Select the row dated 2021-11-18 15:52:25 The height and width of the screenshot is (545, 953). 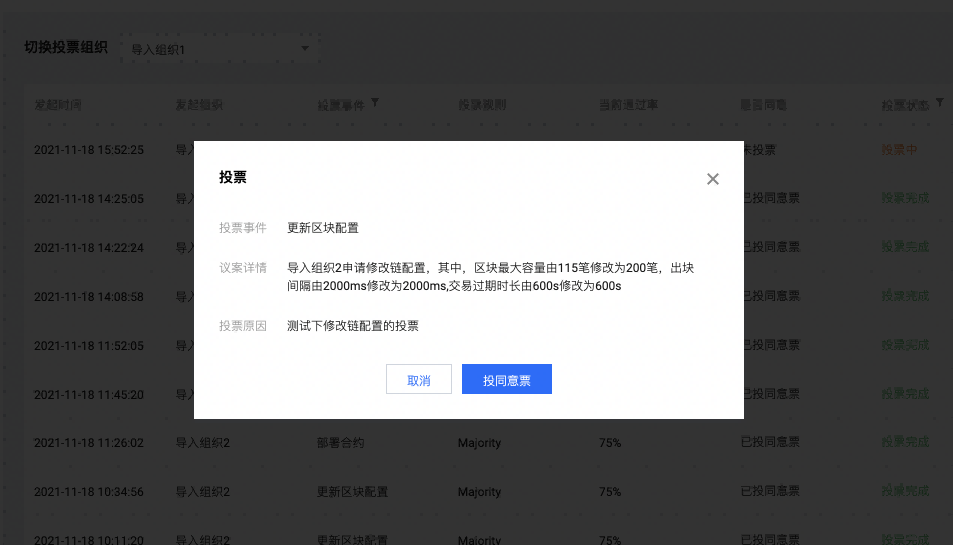[x=89, y=150]
